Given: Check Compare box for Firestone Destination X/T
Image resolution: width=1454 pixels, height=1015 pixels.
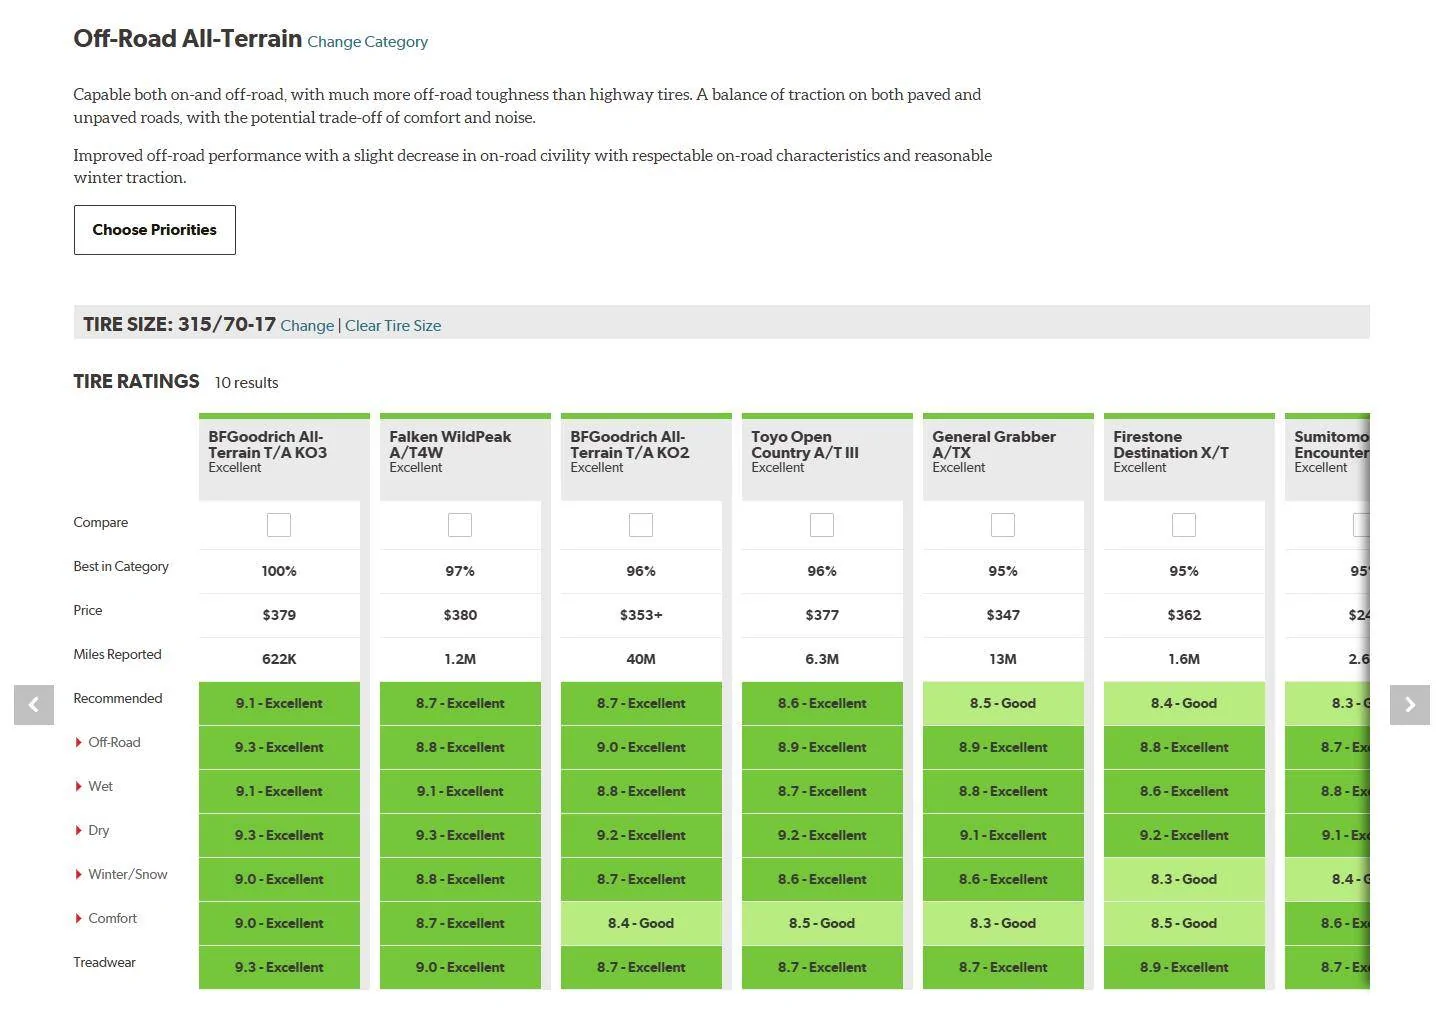Looking at the screenshot, I should [x=1184, y=525].
